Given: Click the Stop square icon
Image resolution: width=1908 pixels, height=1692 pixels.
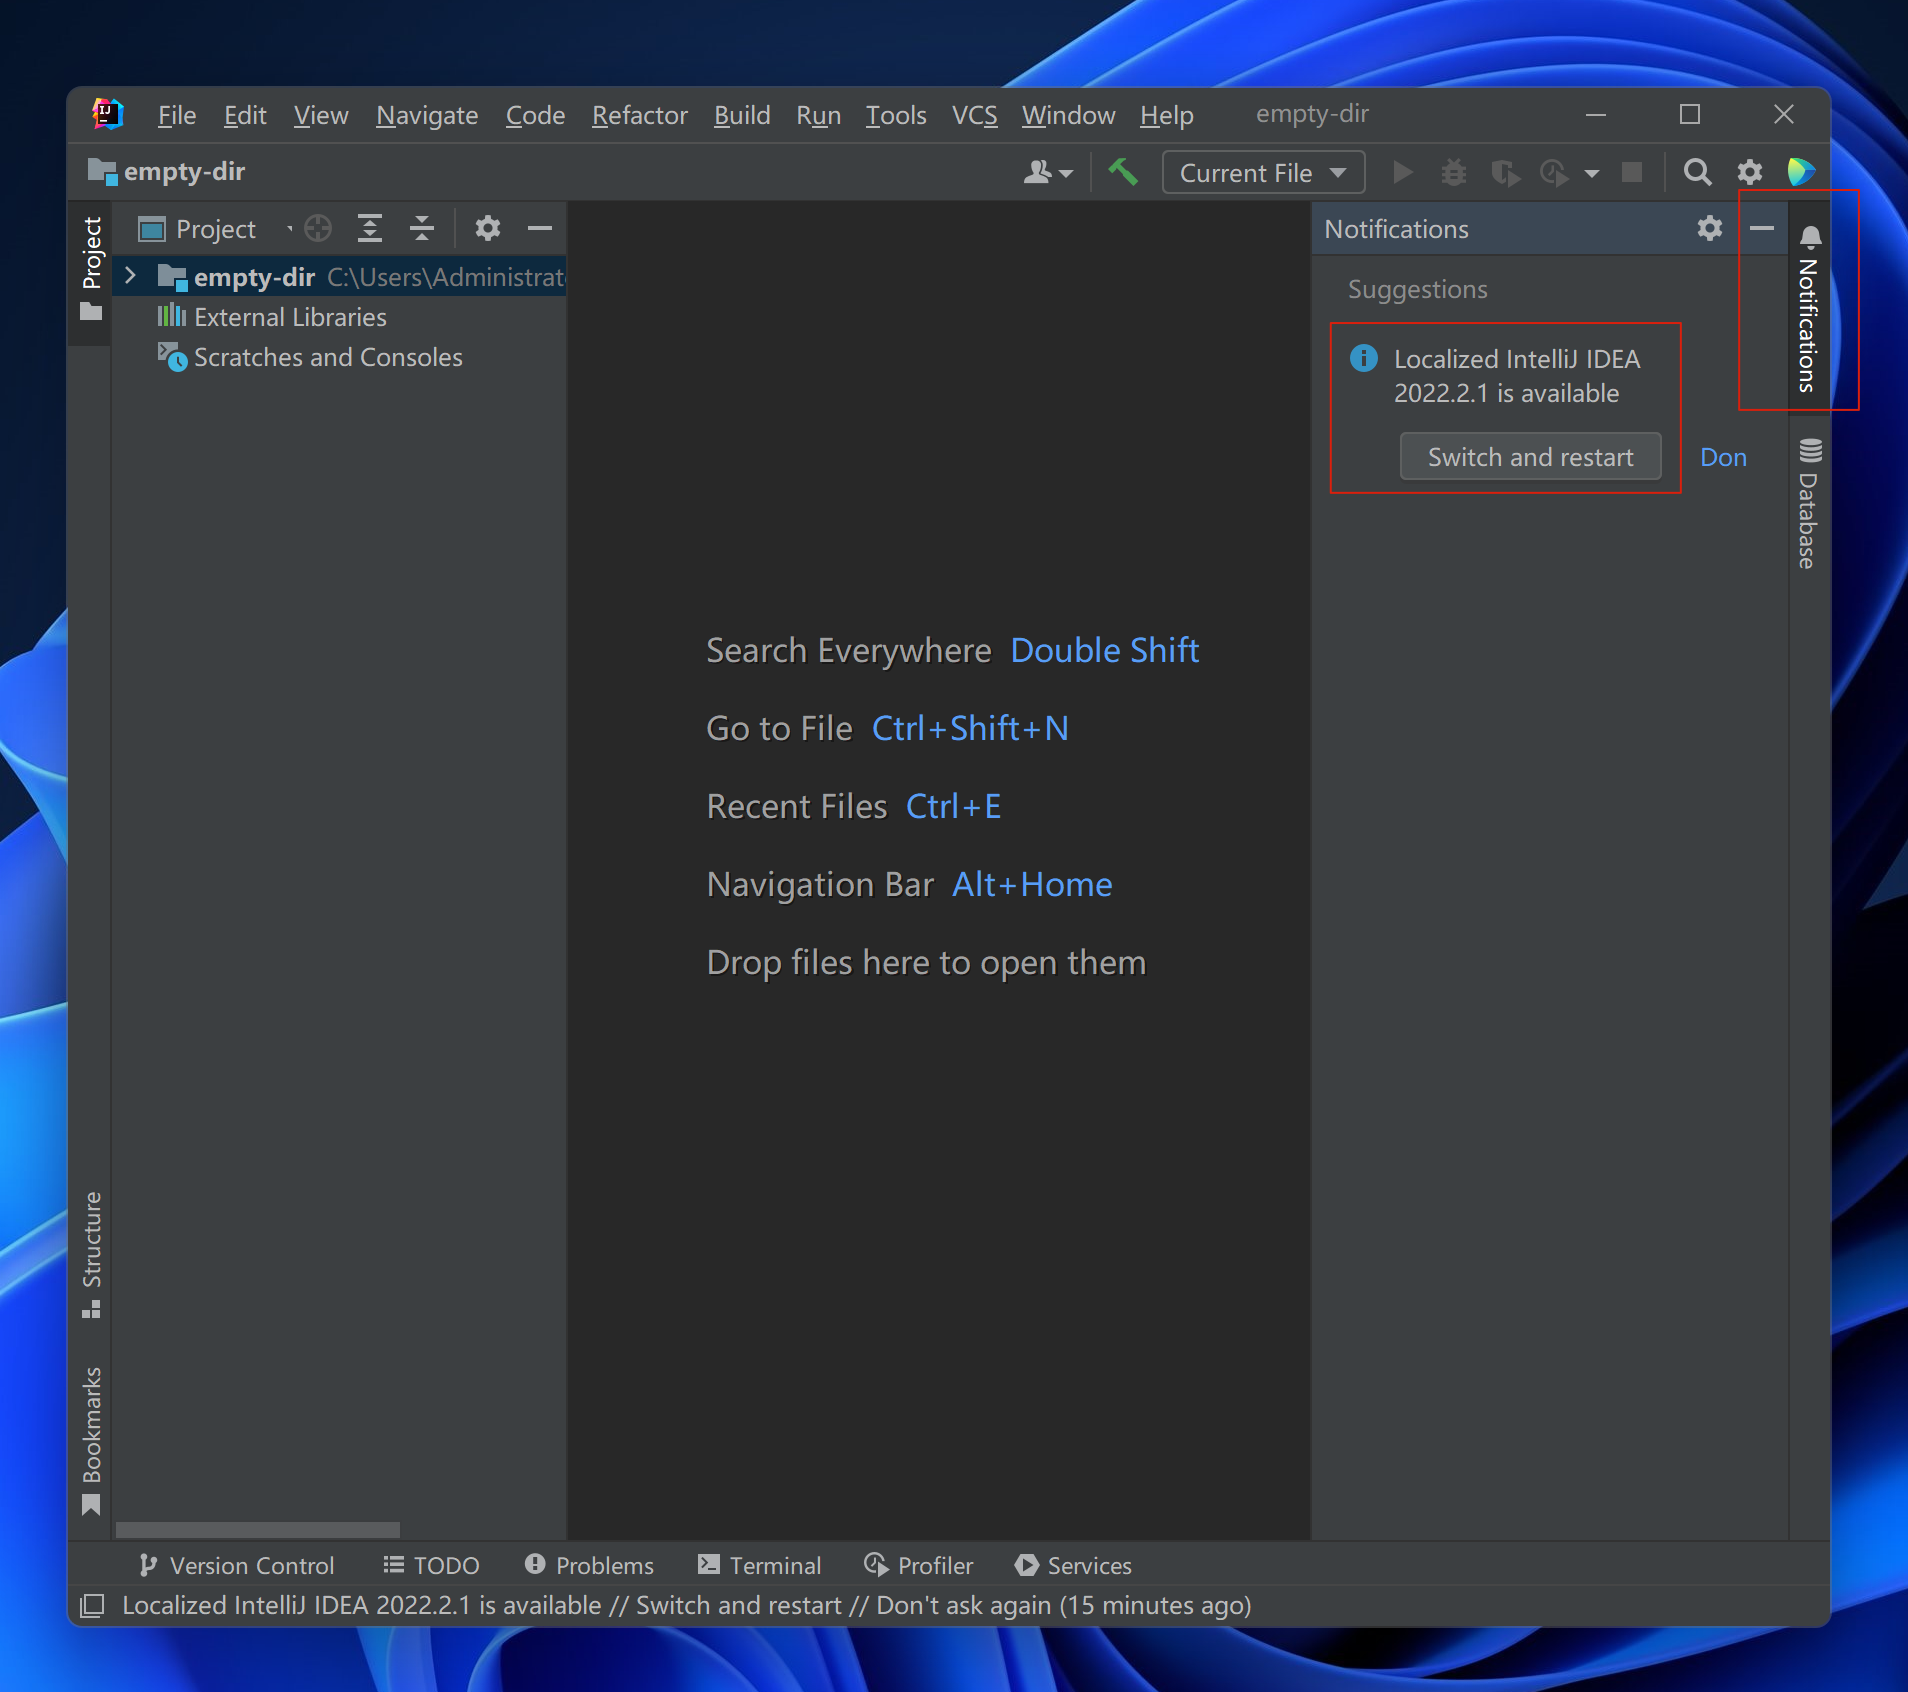Looking at the screenshot, I should pyautogui.click(x=1632, y=173).
